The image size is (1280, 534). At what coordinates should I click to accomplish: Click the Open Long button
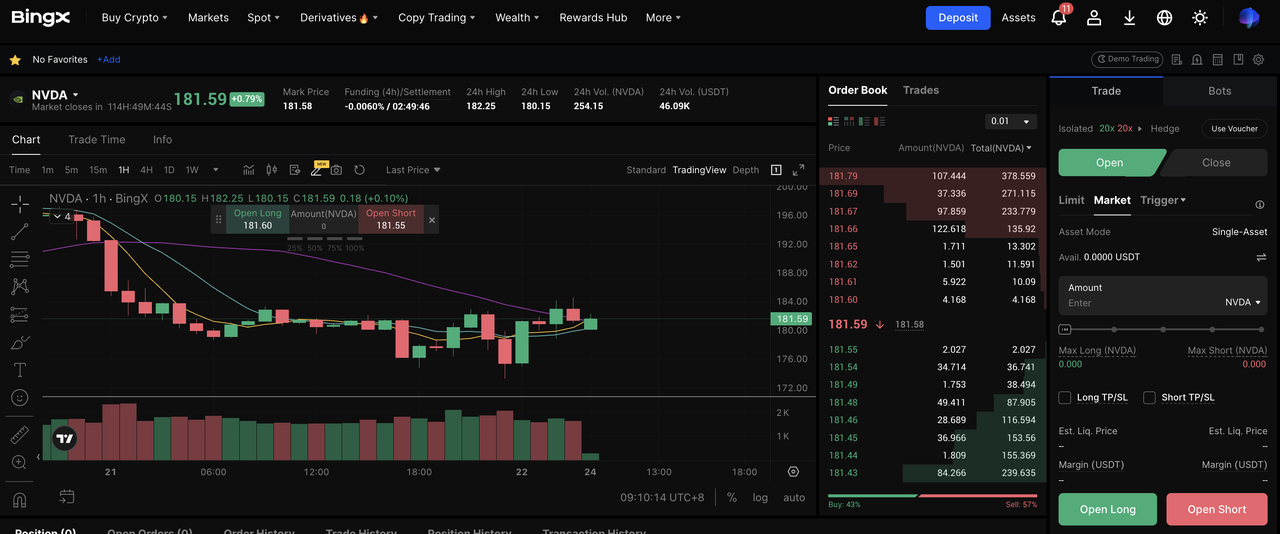click(x=1107, y=509)
